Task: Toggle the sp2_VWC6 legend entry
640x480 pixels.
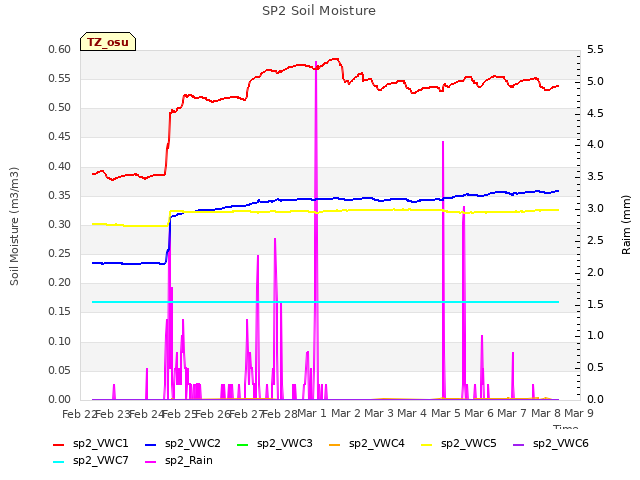Action: [x=551, y=444]
